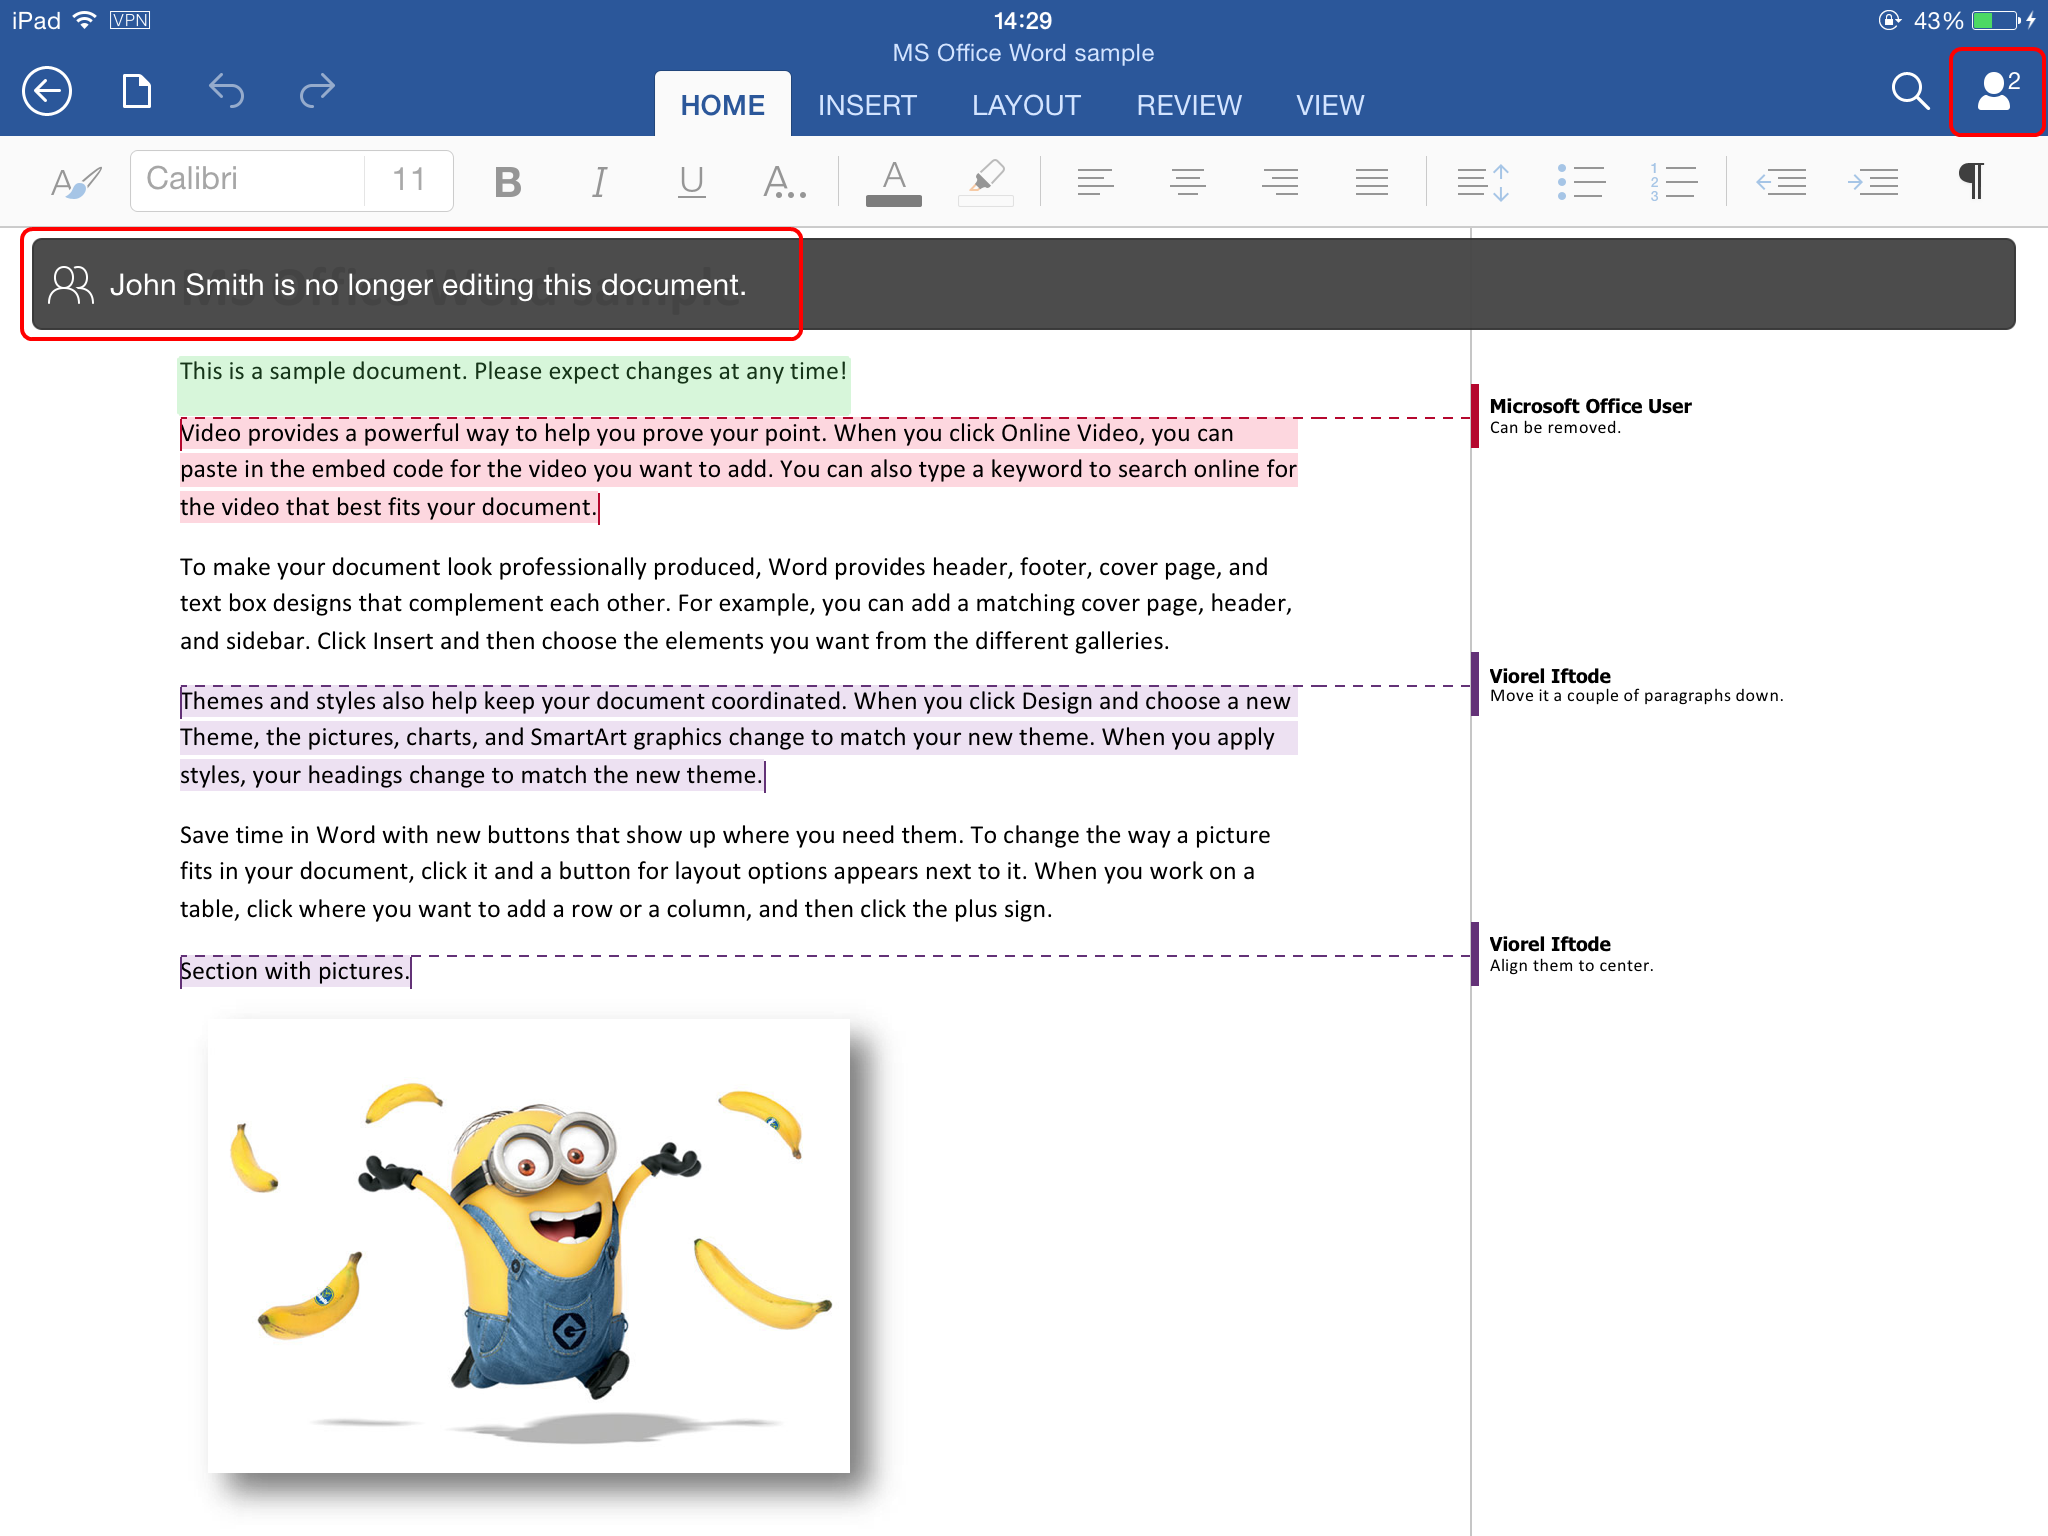Open the font size 11 box
The image size is (2048, 1536).
(x=409, y=180)
